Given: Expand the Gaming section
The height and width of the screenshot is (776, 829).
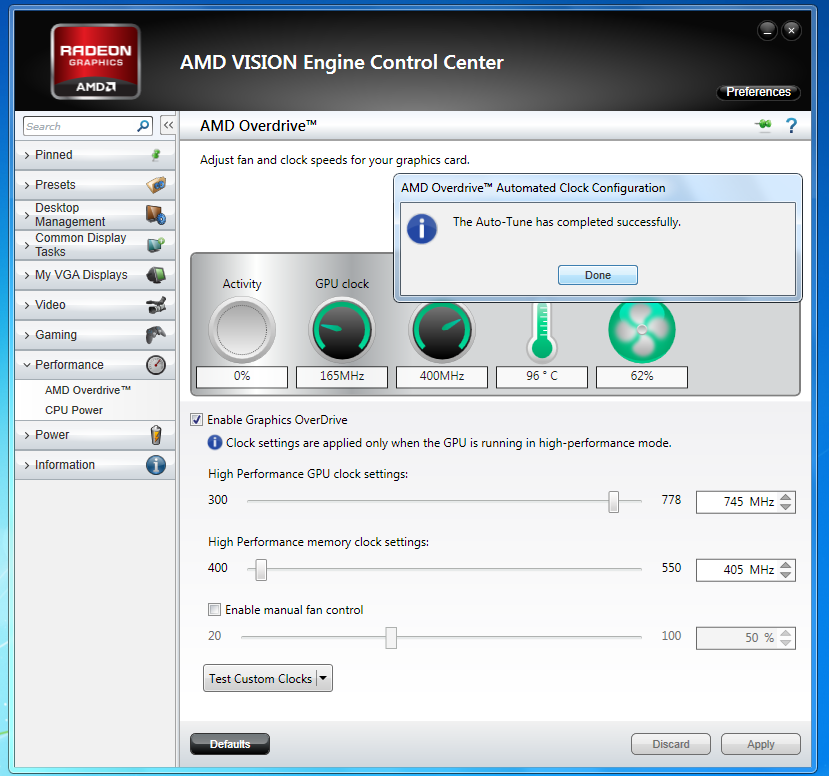Looking at the screenshot, I should (27, 335).
